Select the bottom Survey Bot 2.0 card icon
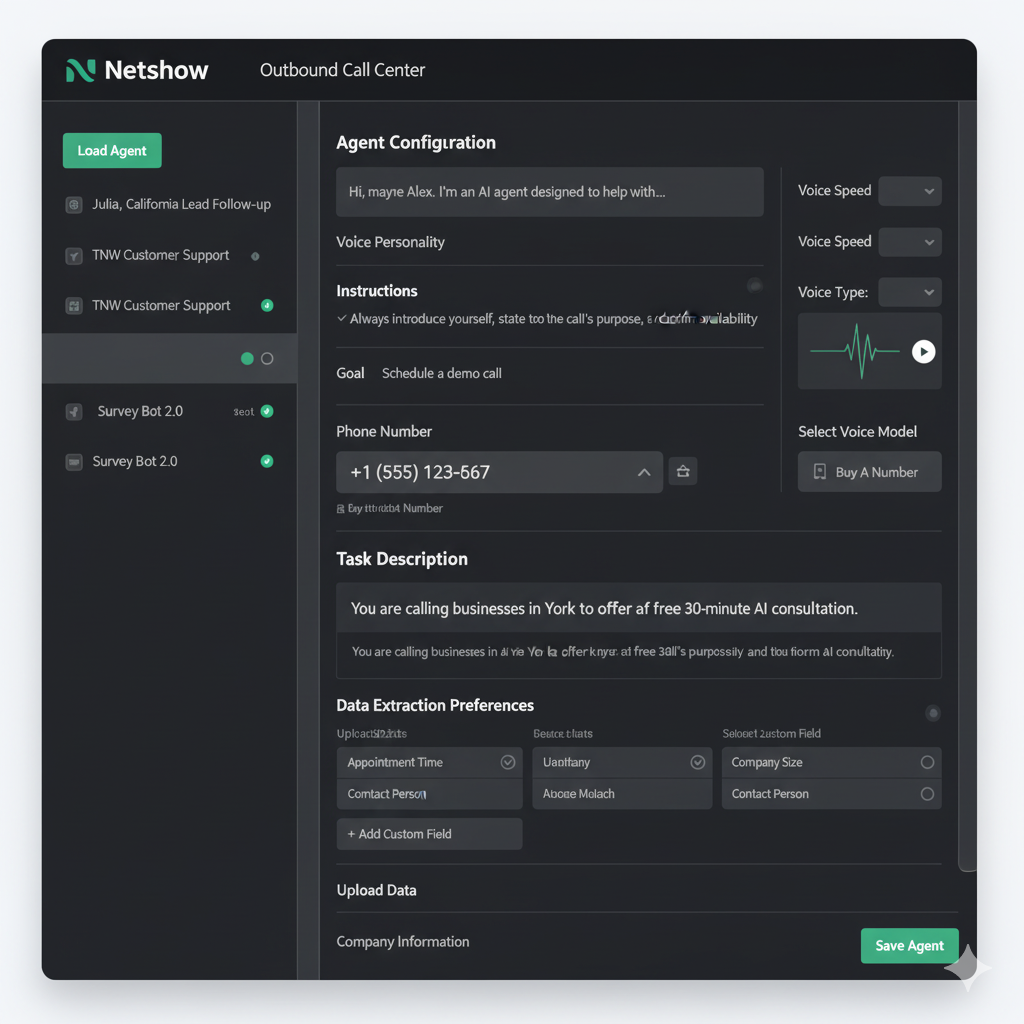The image size is (1024, 1024). click(x=74, y=461)
